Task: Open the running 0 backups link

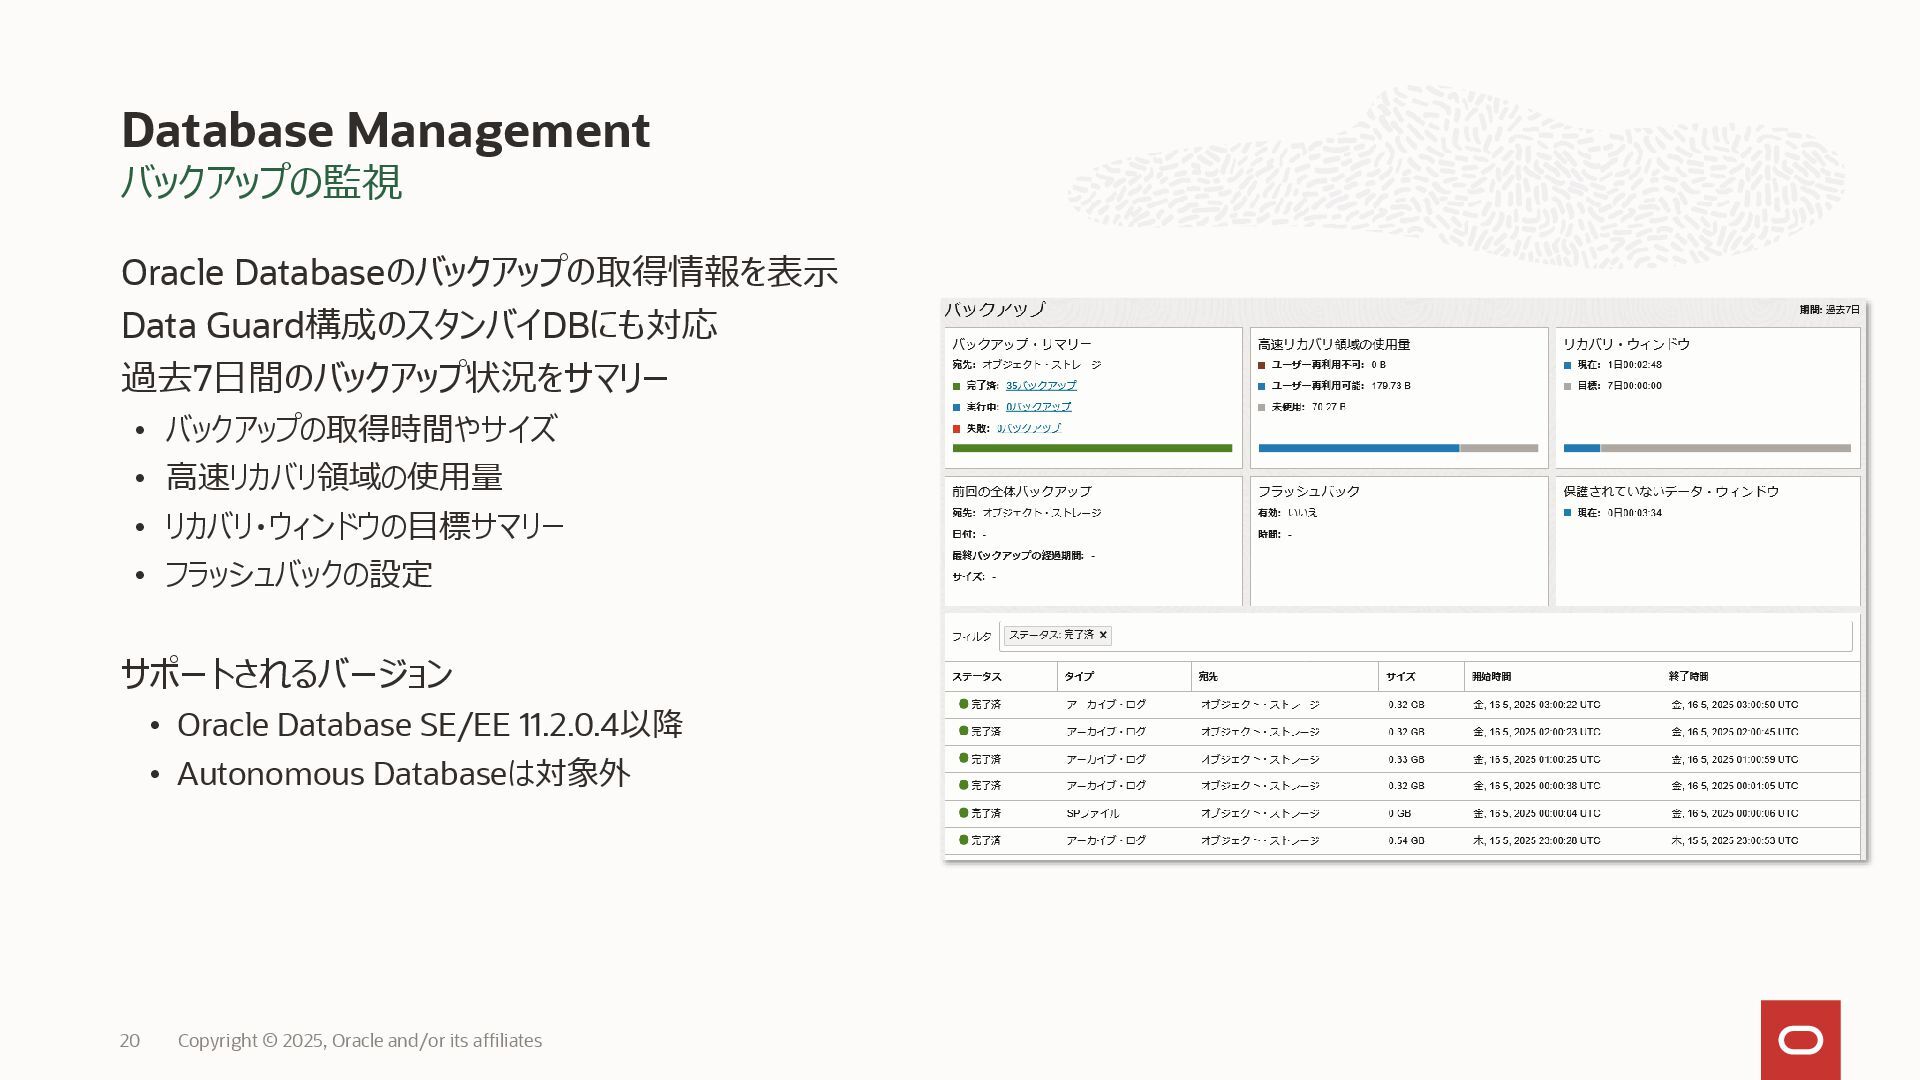Action: click(x=1038, y=407)
